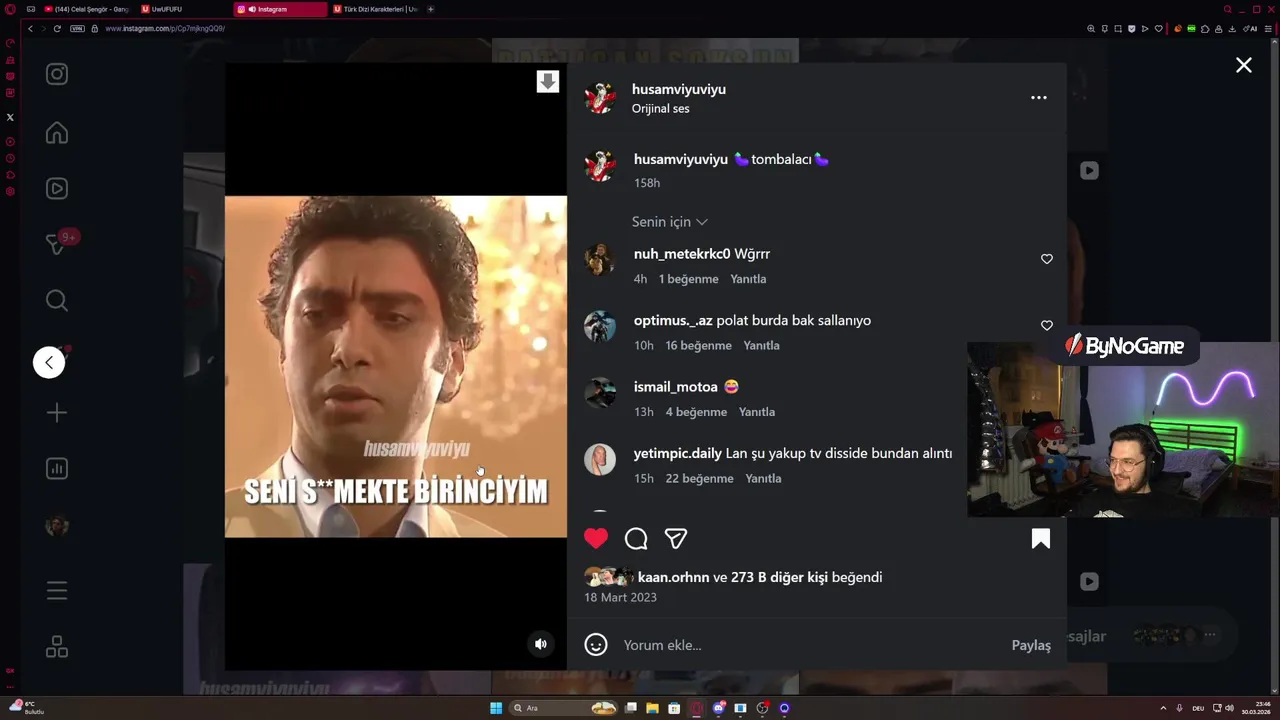Switch to the Türk Dizi Karakterleri tab
This screenshot has height=720, width=1280.
pos(375,9)
